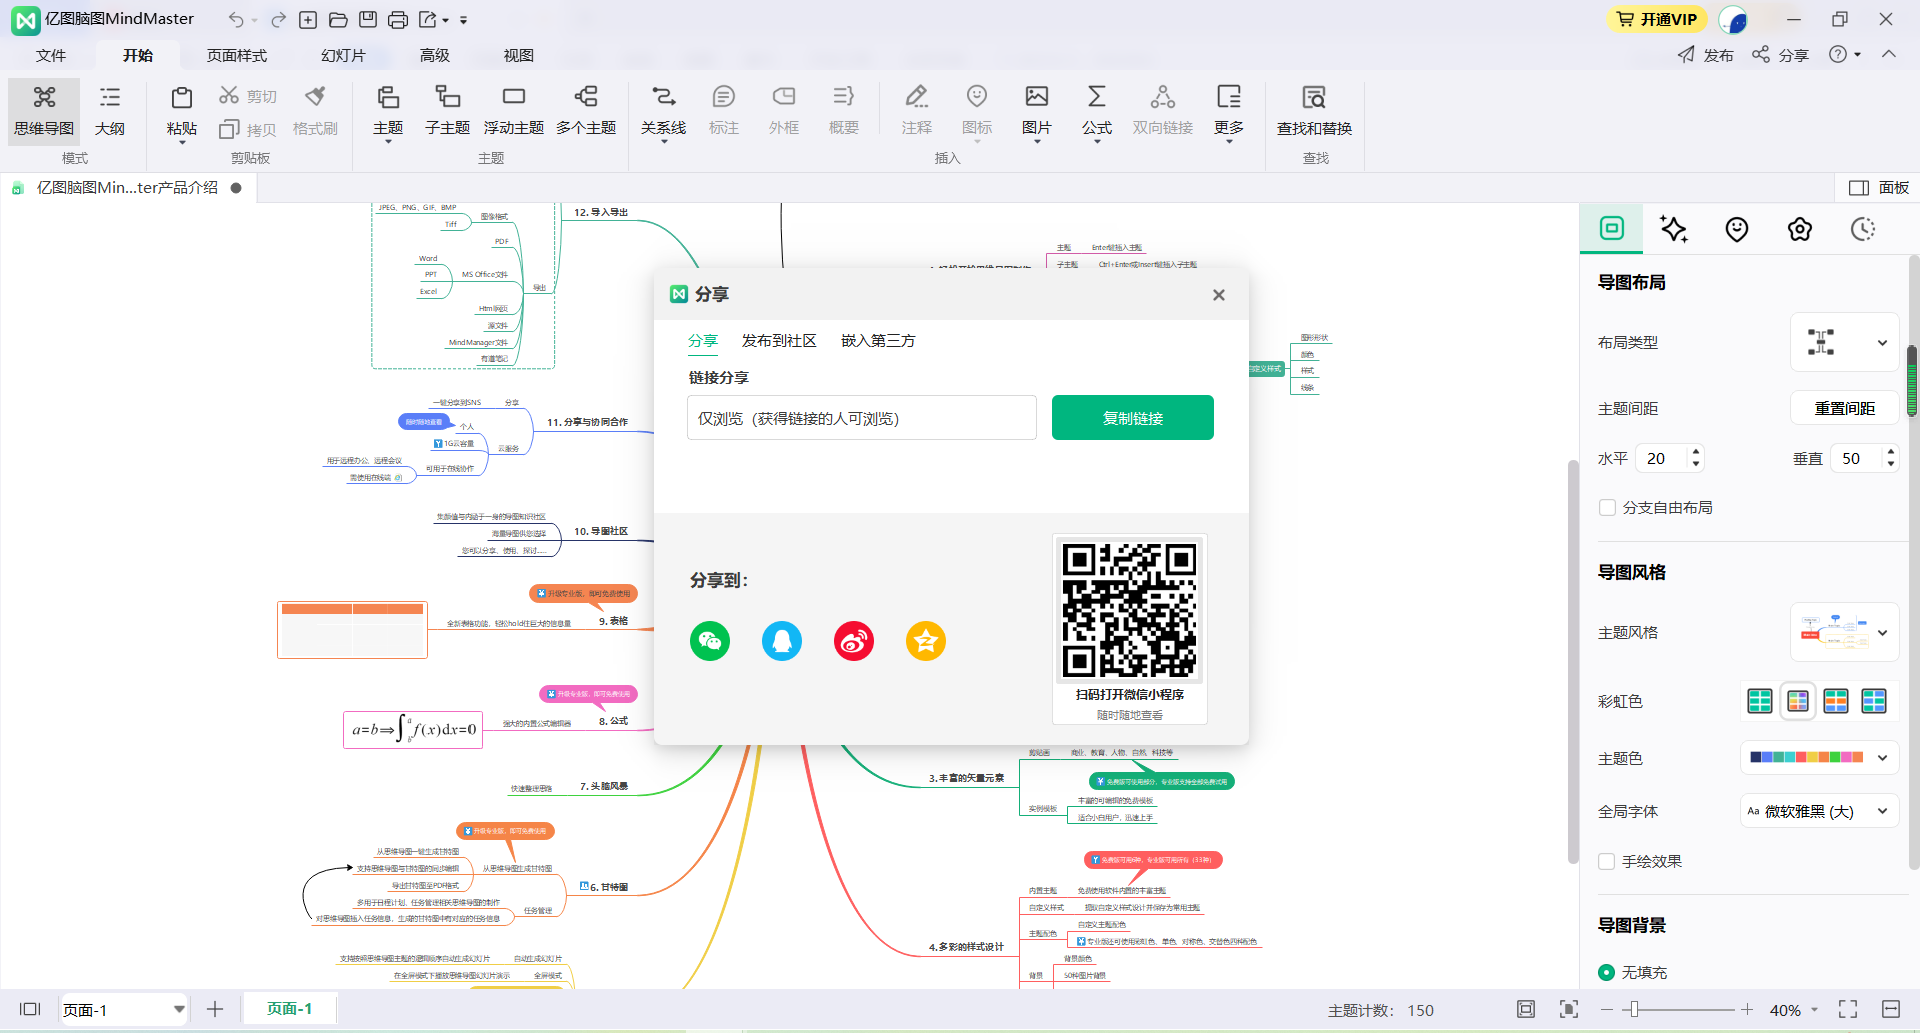Select the first rainbow color swatch
Screen dimensions: 1920x1033
coord(1760,701)
